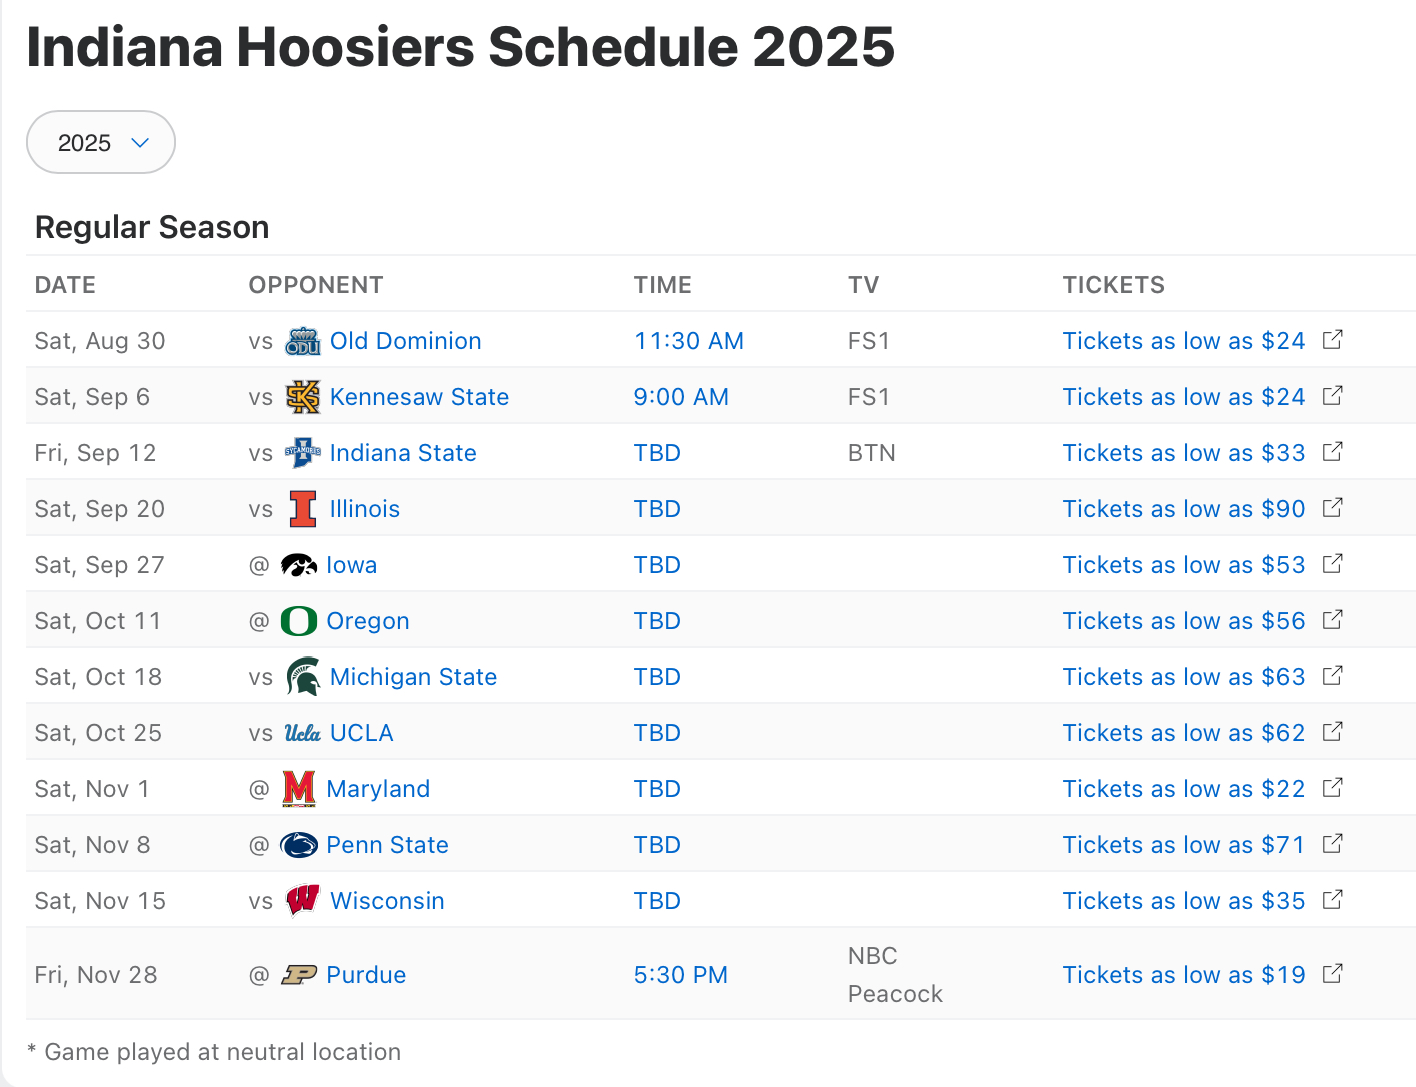1416x1087 pixels.
Task: Open the TBD time for Wisconsin game
Action: 657,901
